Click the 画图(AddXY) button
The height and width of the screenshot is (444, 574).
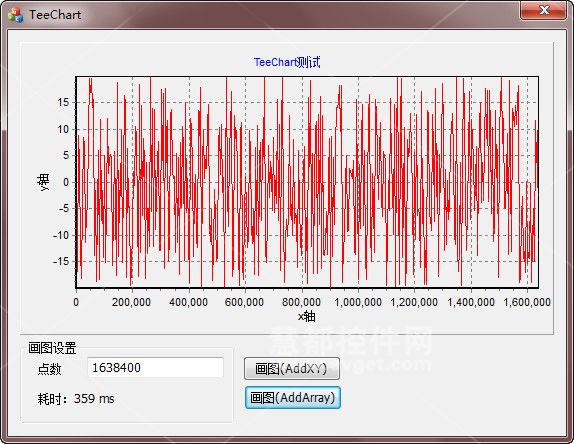coord(292,369)
